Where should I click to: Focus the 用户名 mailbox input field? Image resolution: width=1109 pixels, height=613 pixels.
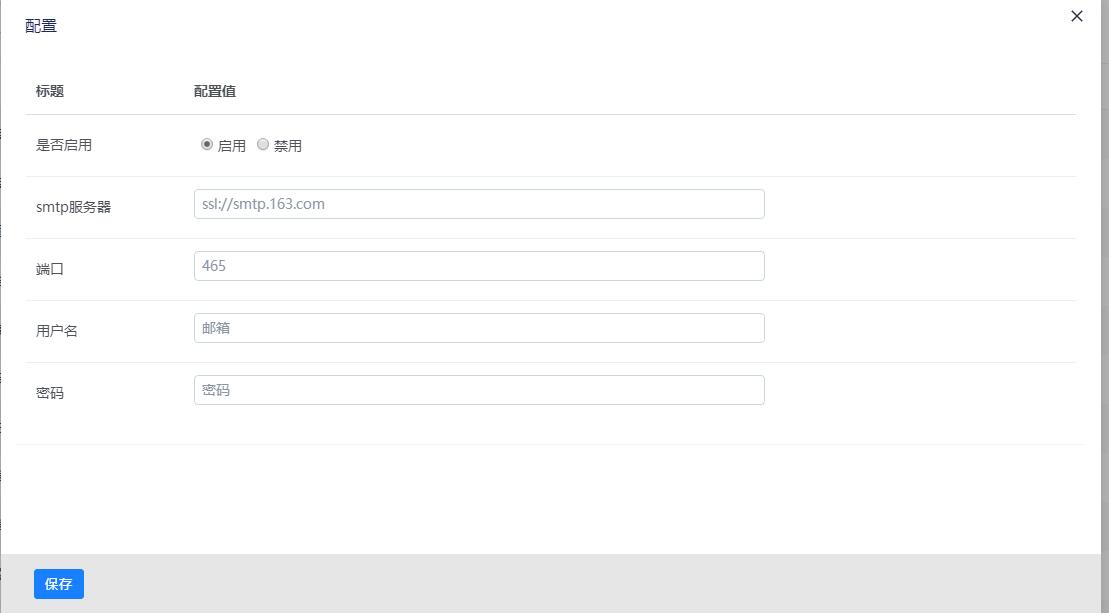point(479,328)
